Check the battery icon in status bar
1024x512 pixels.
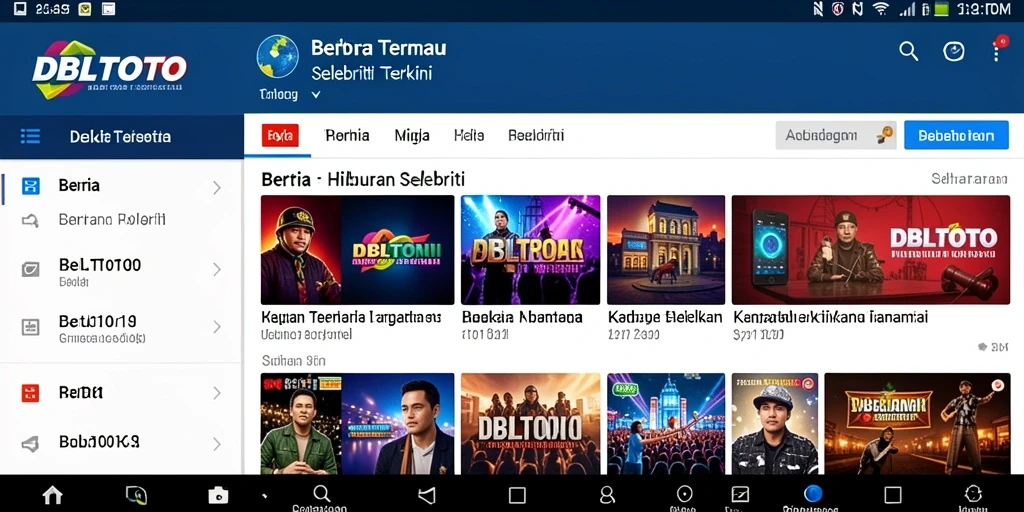point(941,9)
